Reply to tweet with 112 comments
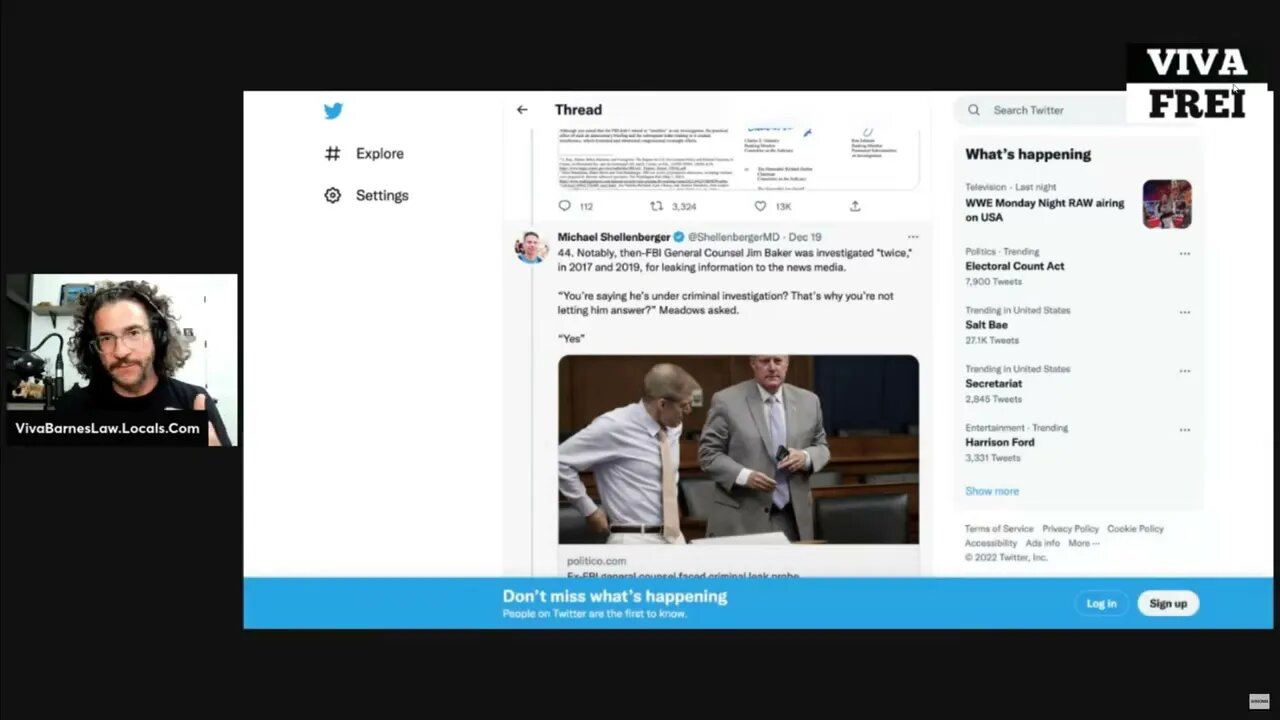 (564, 206)
